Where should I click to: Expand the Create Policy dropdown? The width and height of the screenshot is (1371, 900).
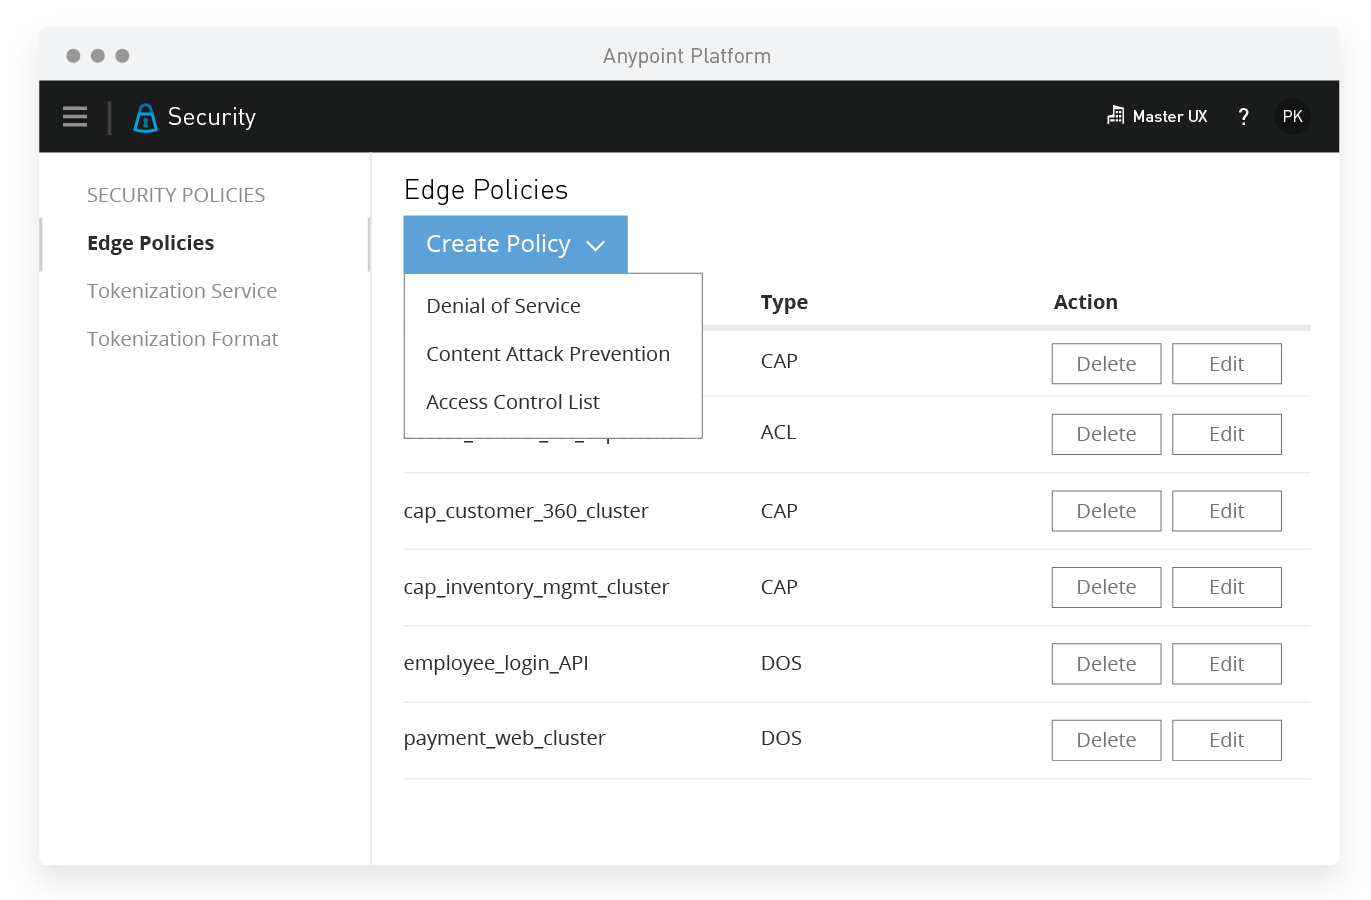pos(515,244)
